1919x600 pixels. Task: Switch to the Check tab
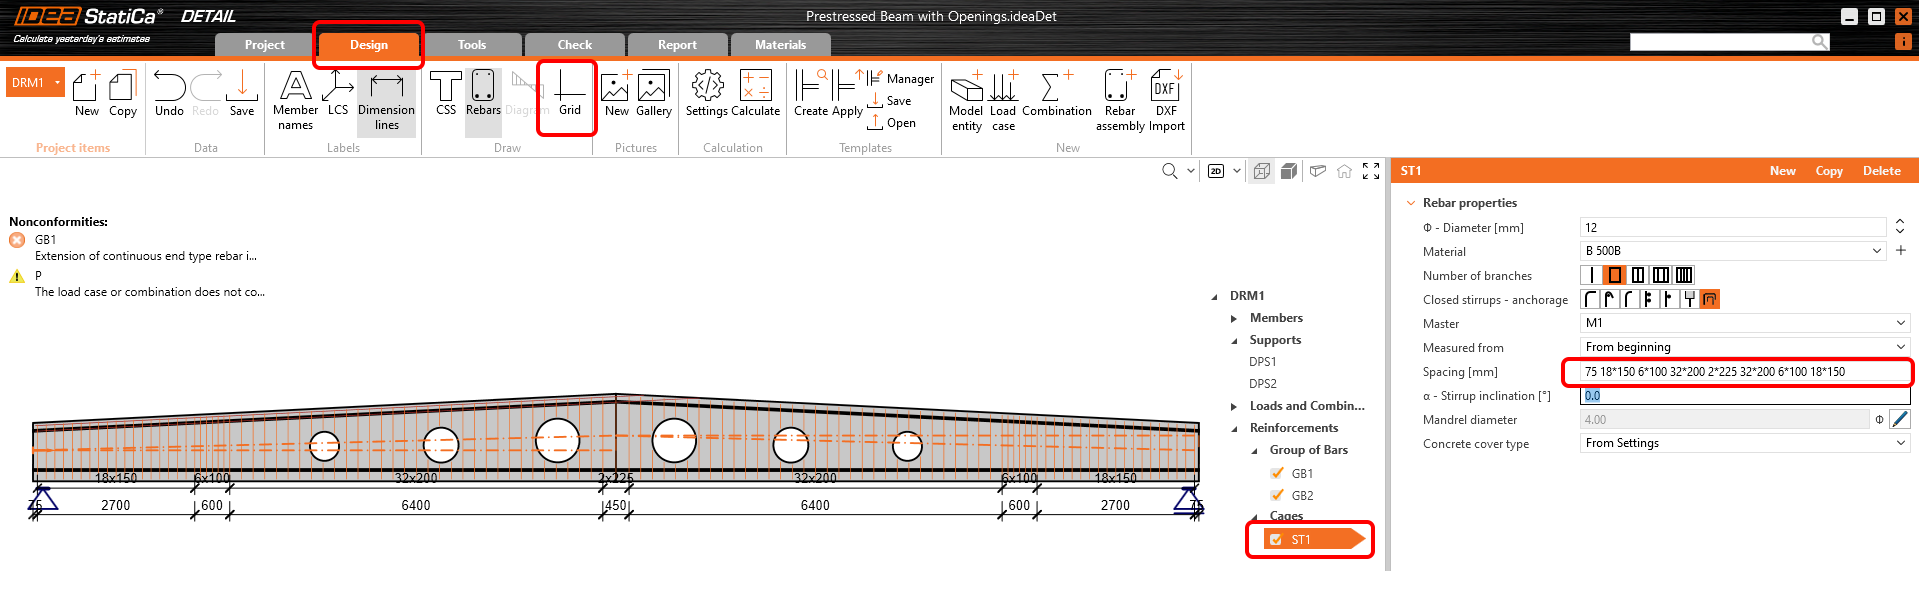click(574, 45)
